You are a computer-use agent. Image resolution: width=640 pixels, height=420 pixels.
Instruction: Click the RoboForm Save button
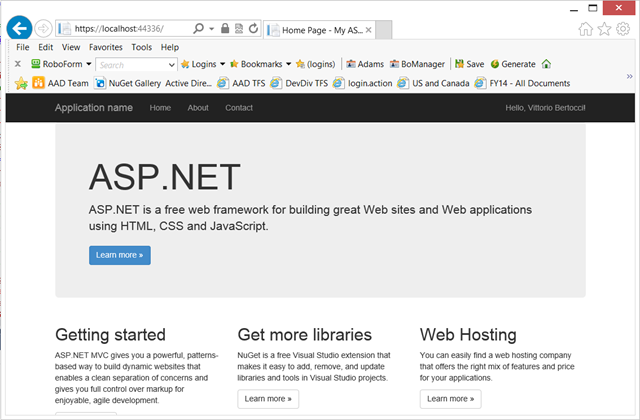[469, 64]
